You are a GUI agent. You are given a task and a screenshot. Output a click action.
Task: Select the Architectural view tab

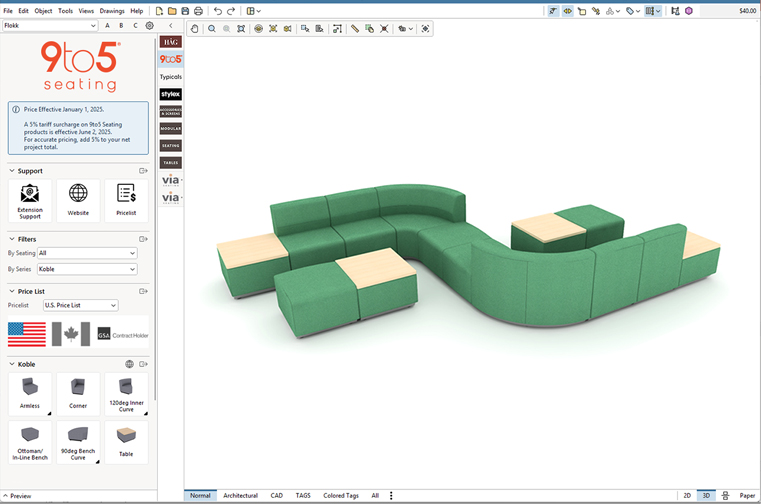tap(240, 495)
